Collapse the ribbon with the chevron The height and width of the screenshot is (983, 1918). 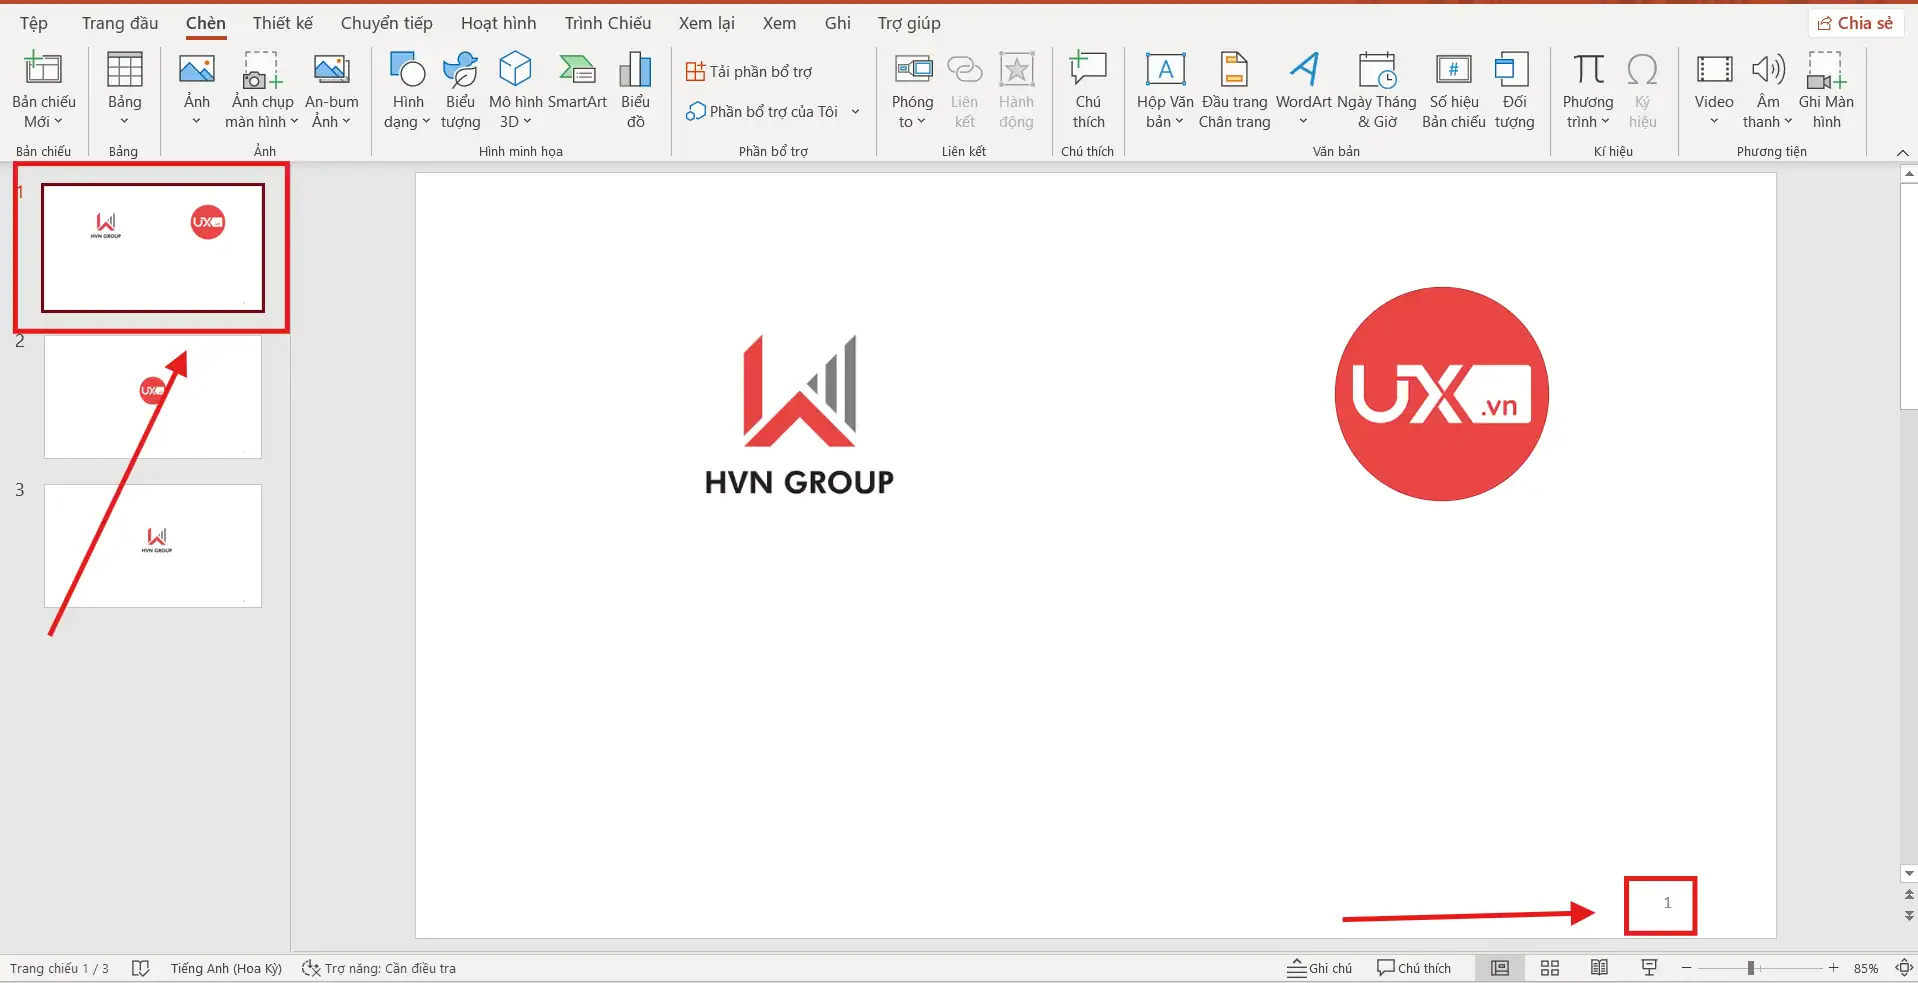(1902, 152)
